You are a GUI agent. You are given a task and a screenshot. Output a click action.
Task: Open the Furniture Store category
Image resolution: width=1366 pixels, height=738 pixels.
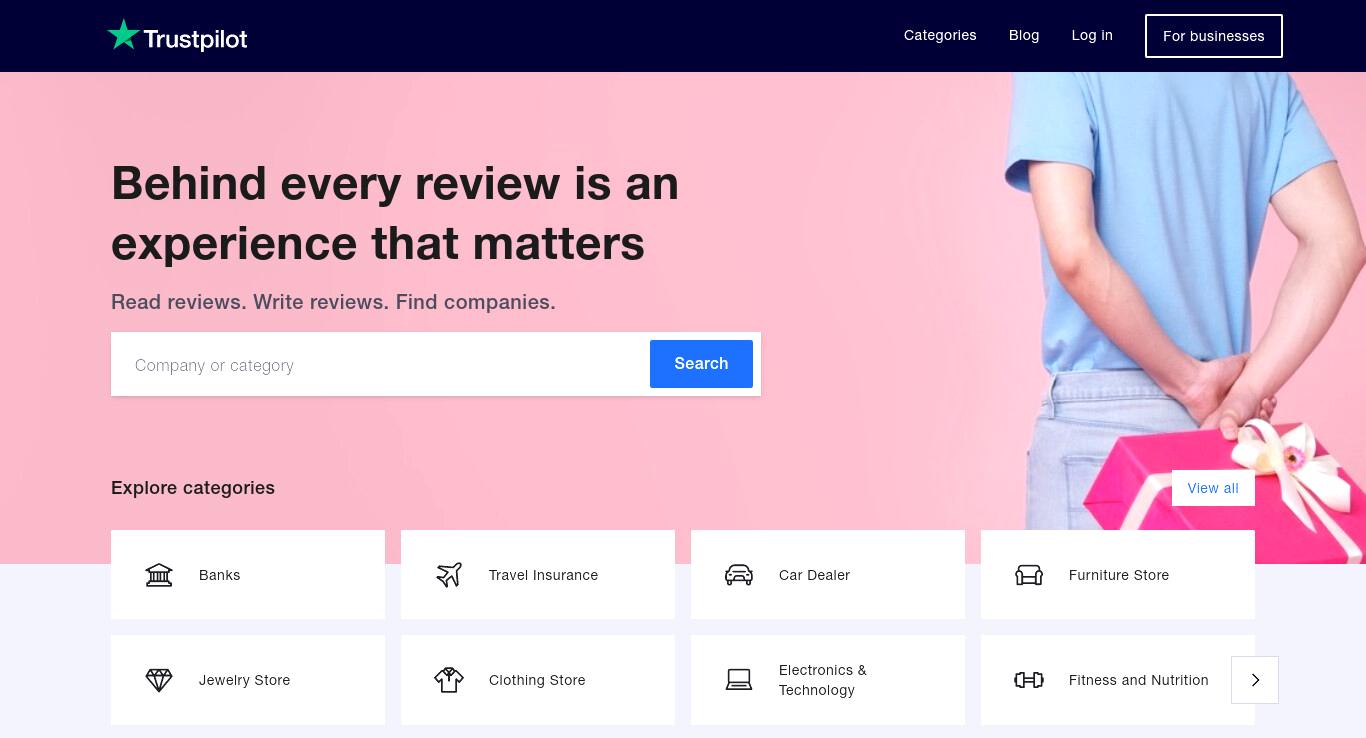1118,575
